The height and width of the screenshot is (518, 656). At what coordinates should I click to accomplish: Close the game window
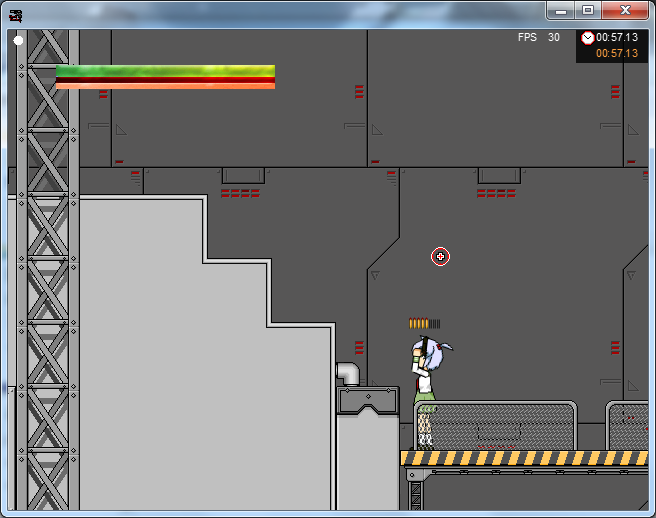(625, 10)
